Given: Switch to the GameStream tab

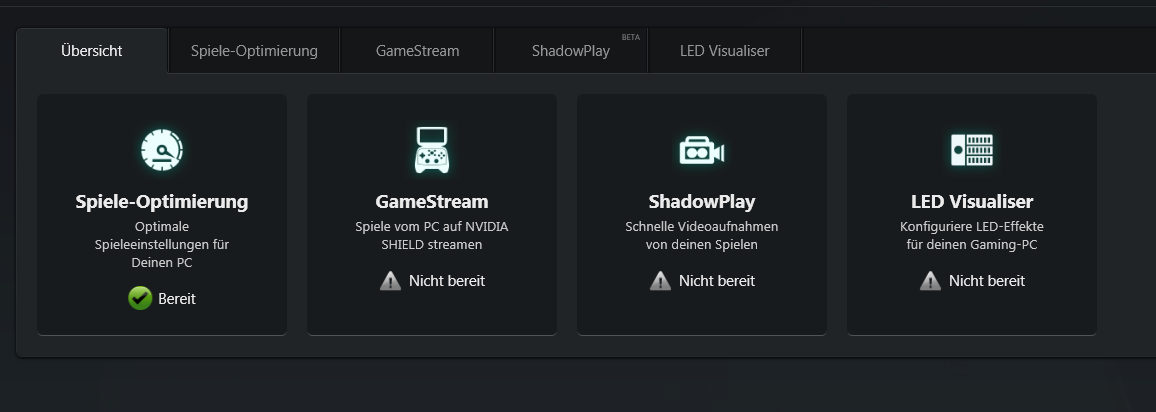Looking at the screenshot, I should [417, 51].
